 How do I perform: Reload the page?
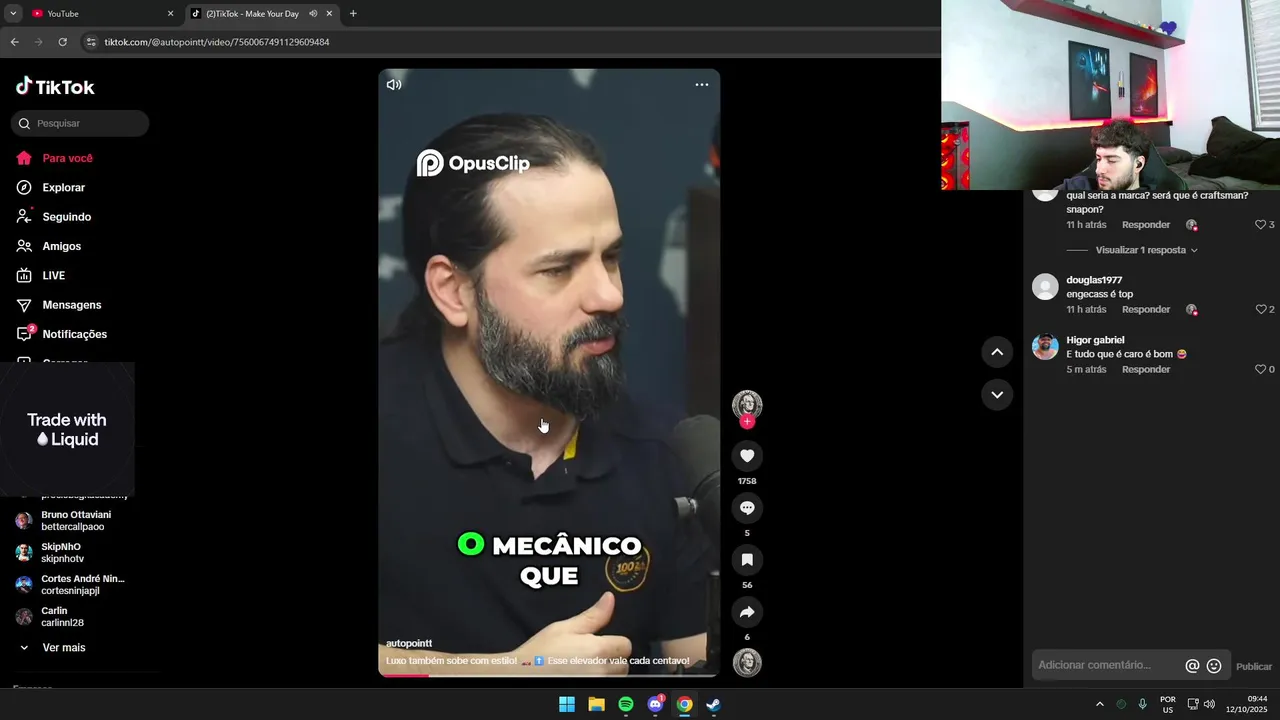click(x=62, y=42)
